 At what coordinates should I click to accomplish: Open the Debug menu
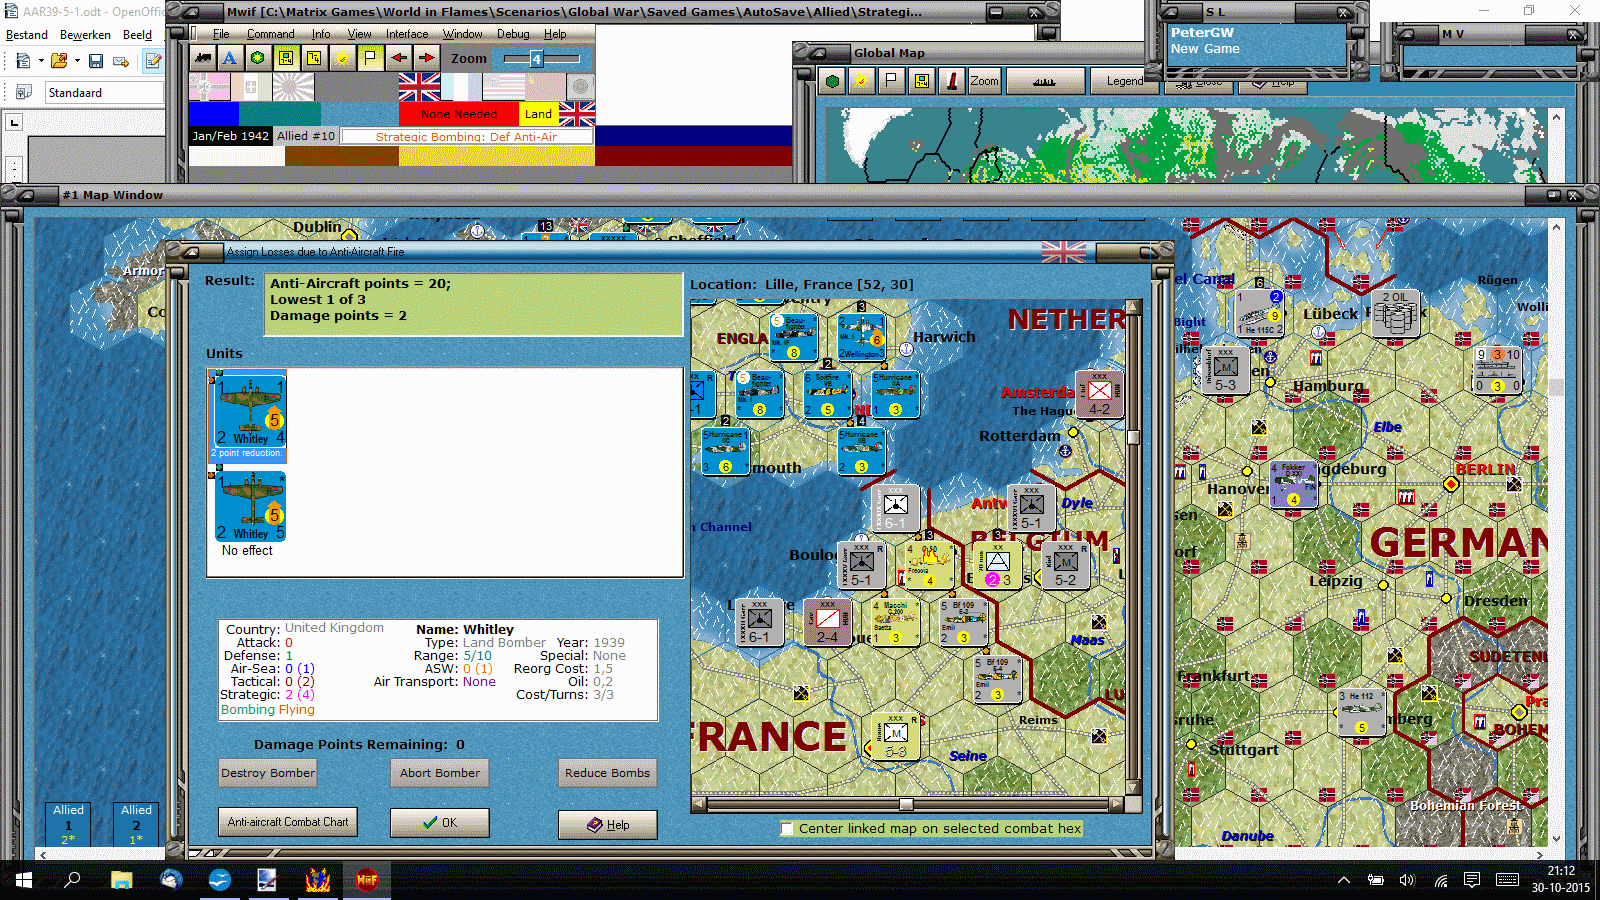pos(513,34)
